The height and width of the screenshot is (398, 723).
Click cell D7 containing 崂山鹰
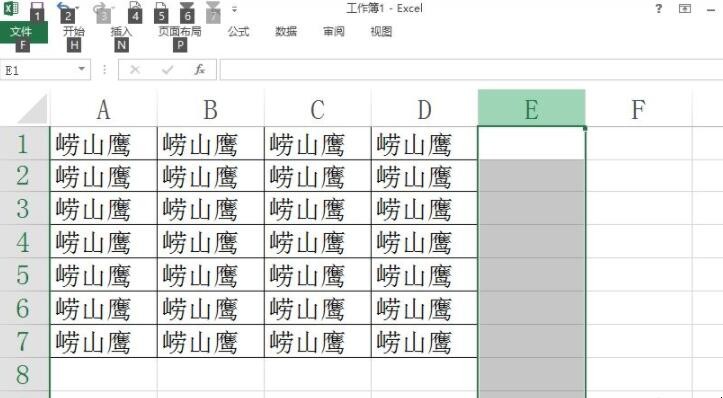425,341
